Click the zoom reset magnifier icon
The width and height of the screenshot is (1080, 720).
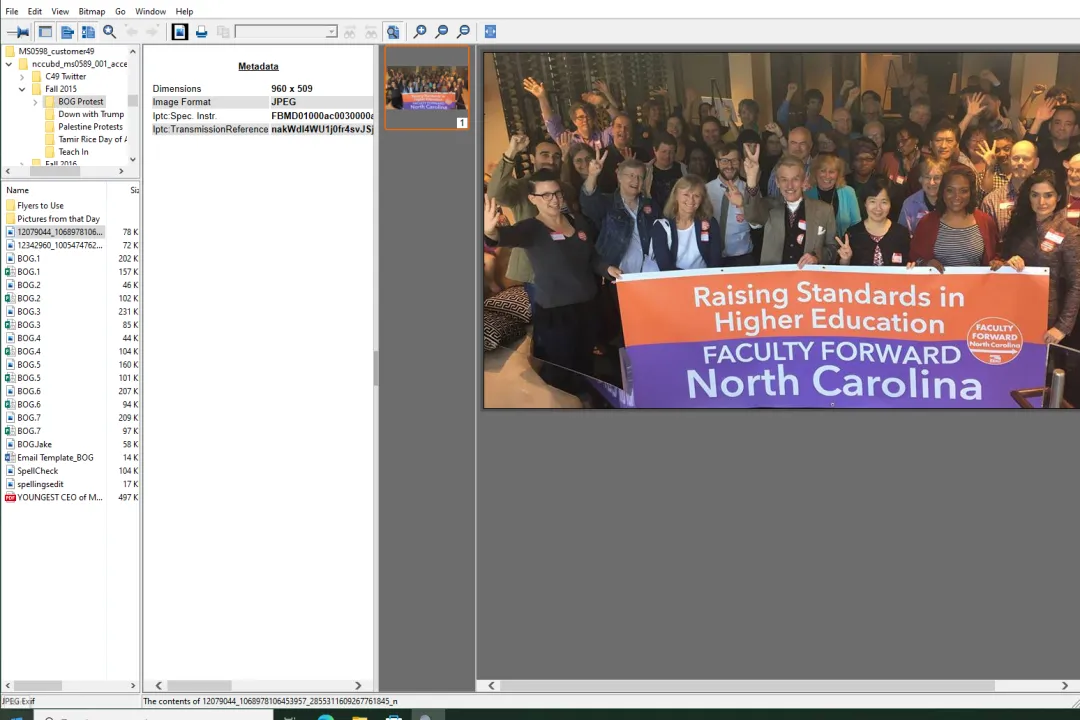(464, 32)
